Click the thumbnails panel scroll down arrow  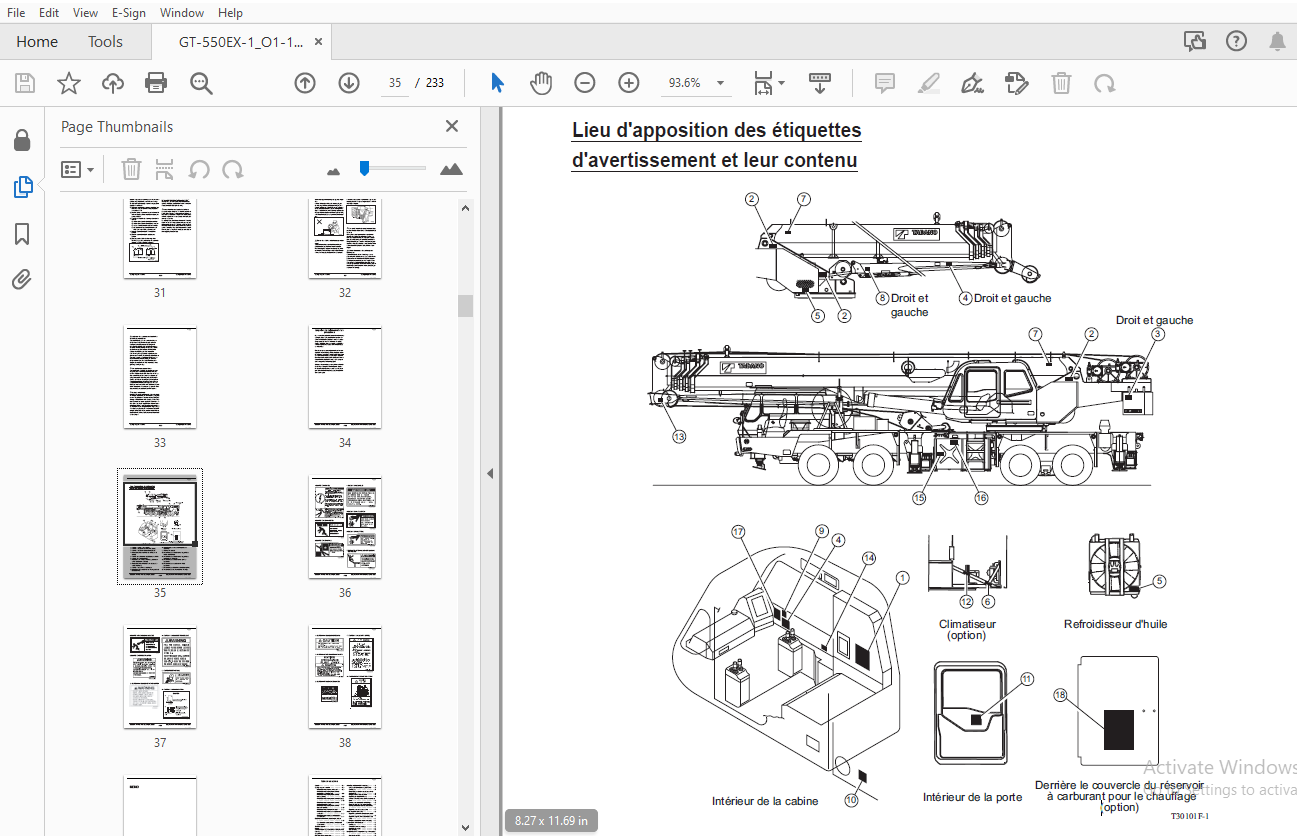tap(465, 827)
